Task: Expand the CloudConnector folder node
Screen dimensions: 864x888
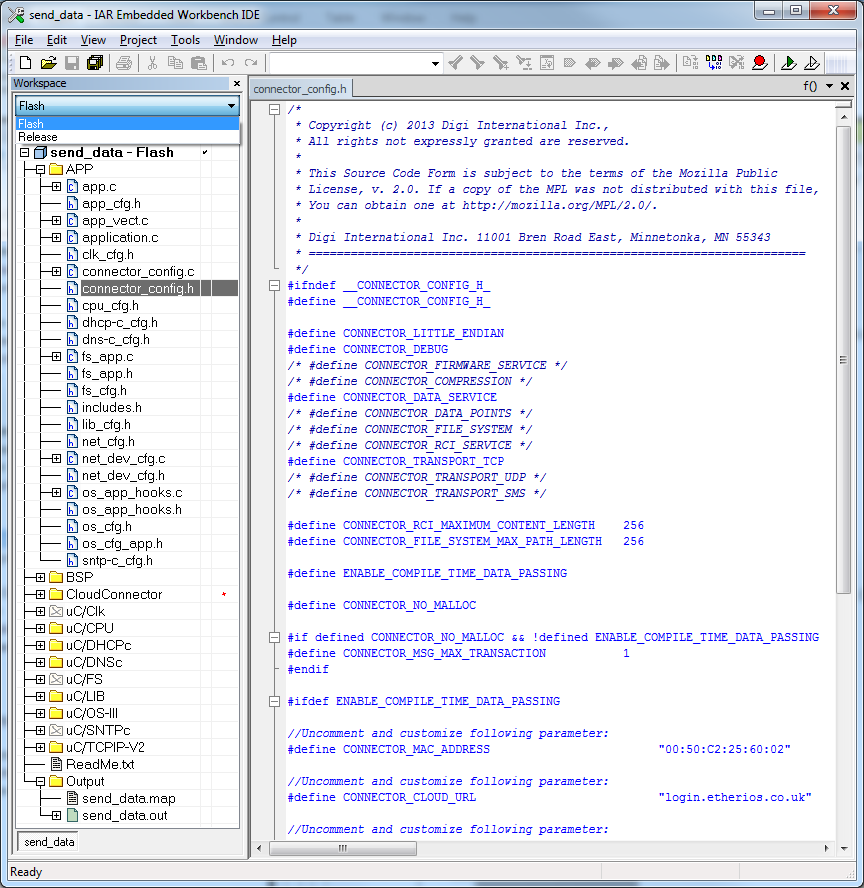Action: point(40,594)
